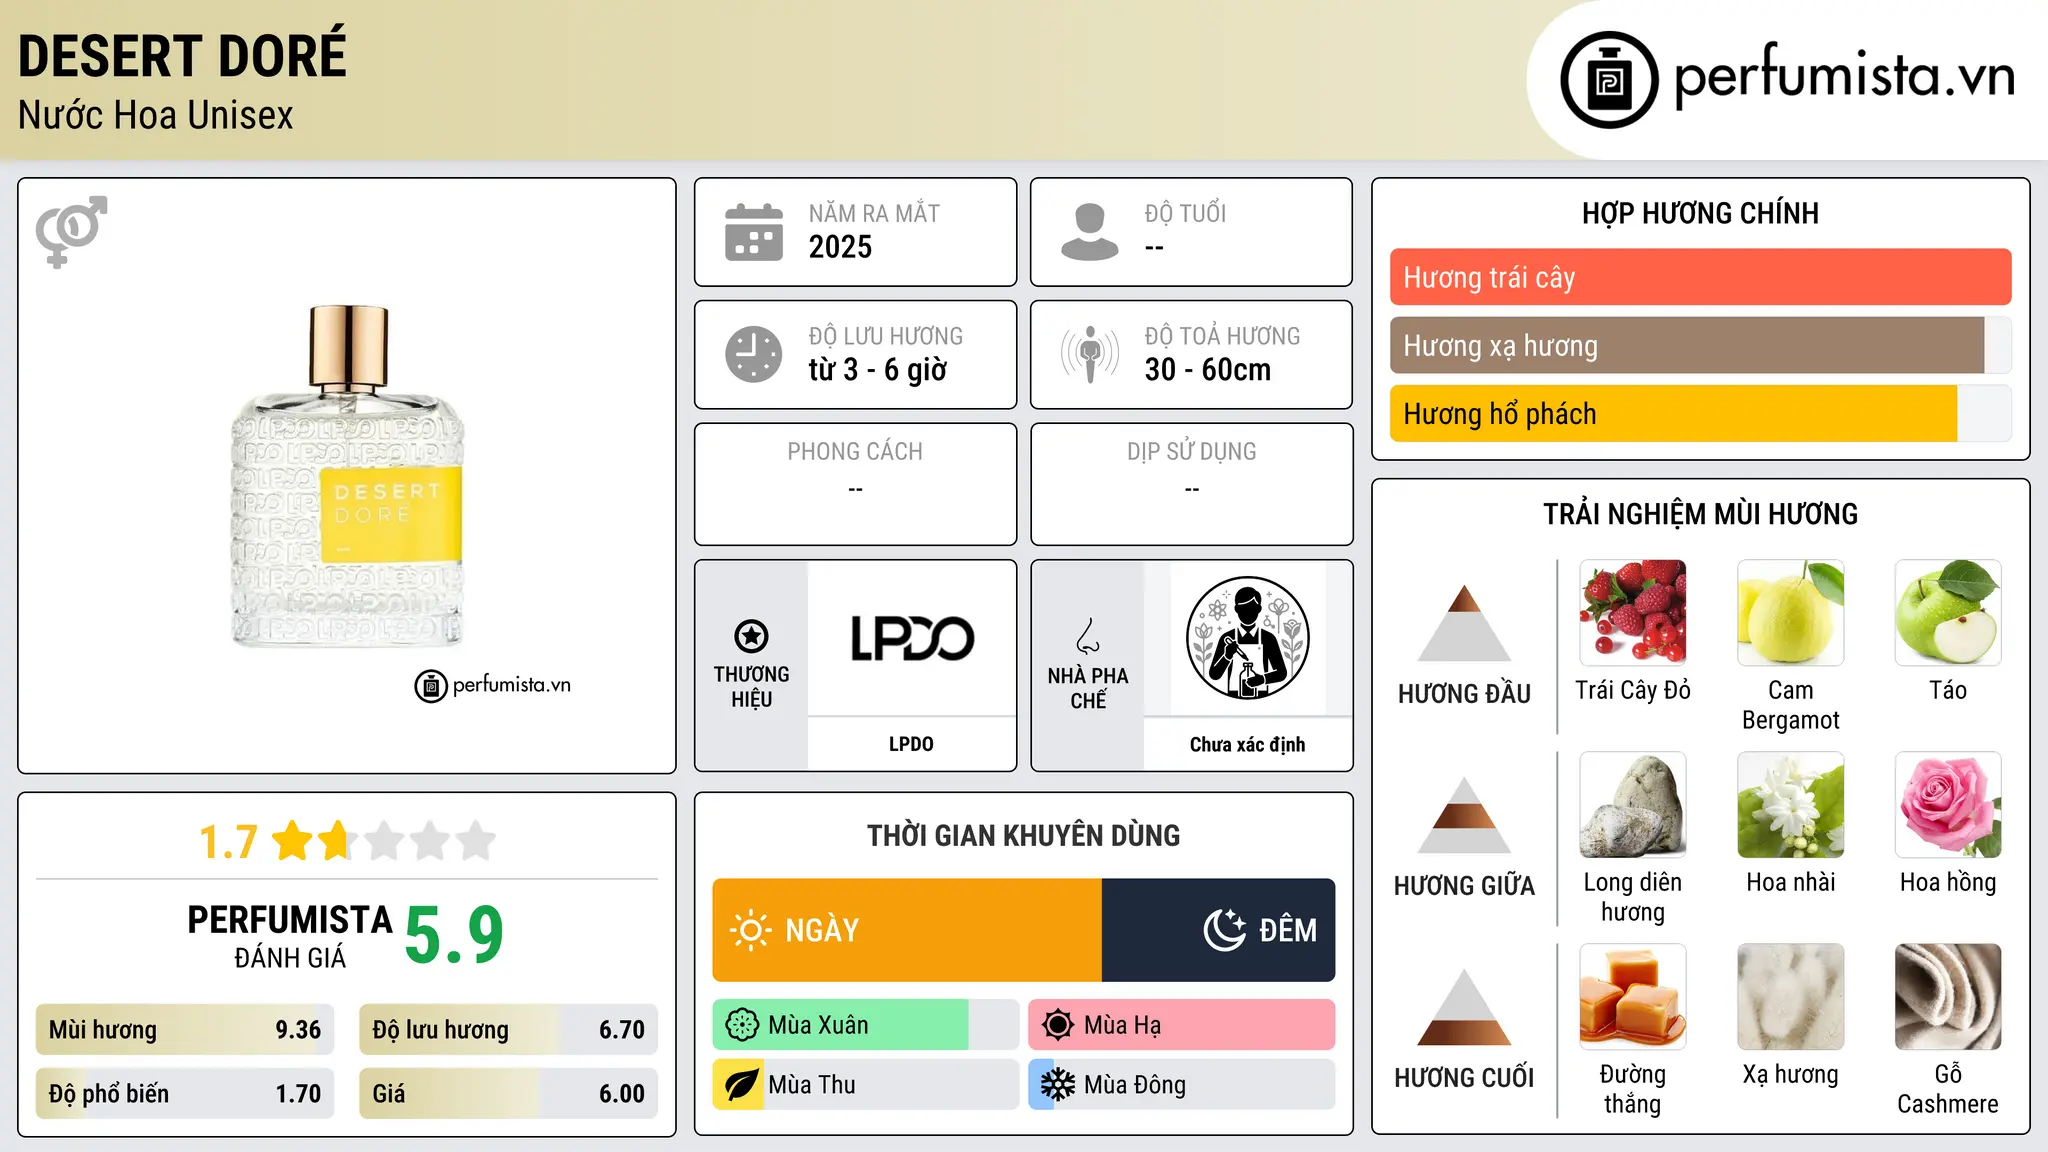Select the sillage icon beside Độ toả hương
Image resolution: width=2048 pixels, height=1152 pixels.
(x=1090, y=354)
